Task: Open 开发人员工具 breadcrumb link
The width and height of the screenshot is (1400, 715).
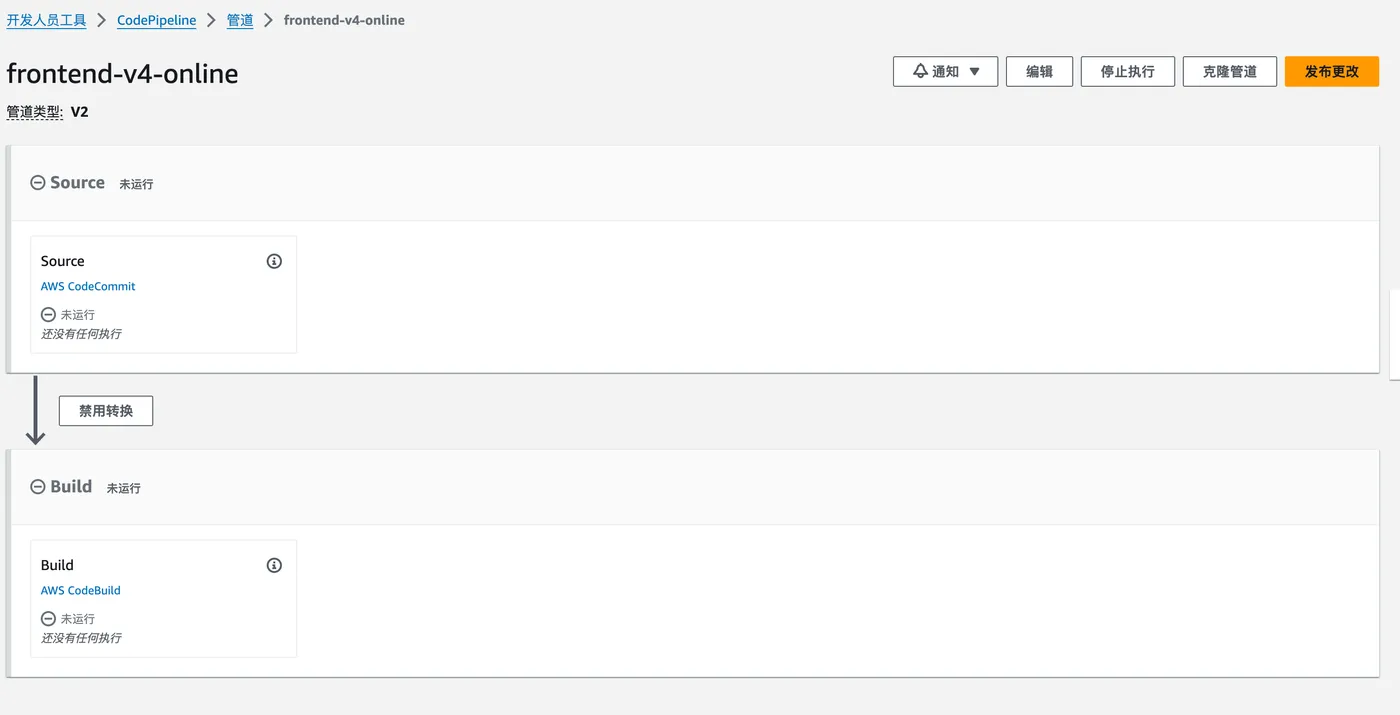Action: 47,20
